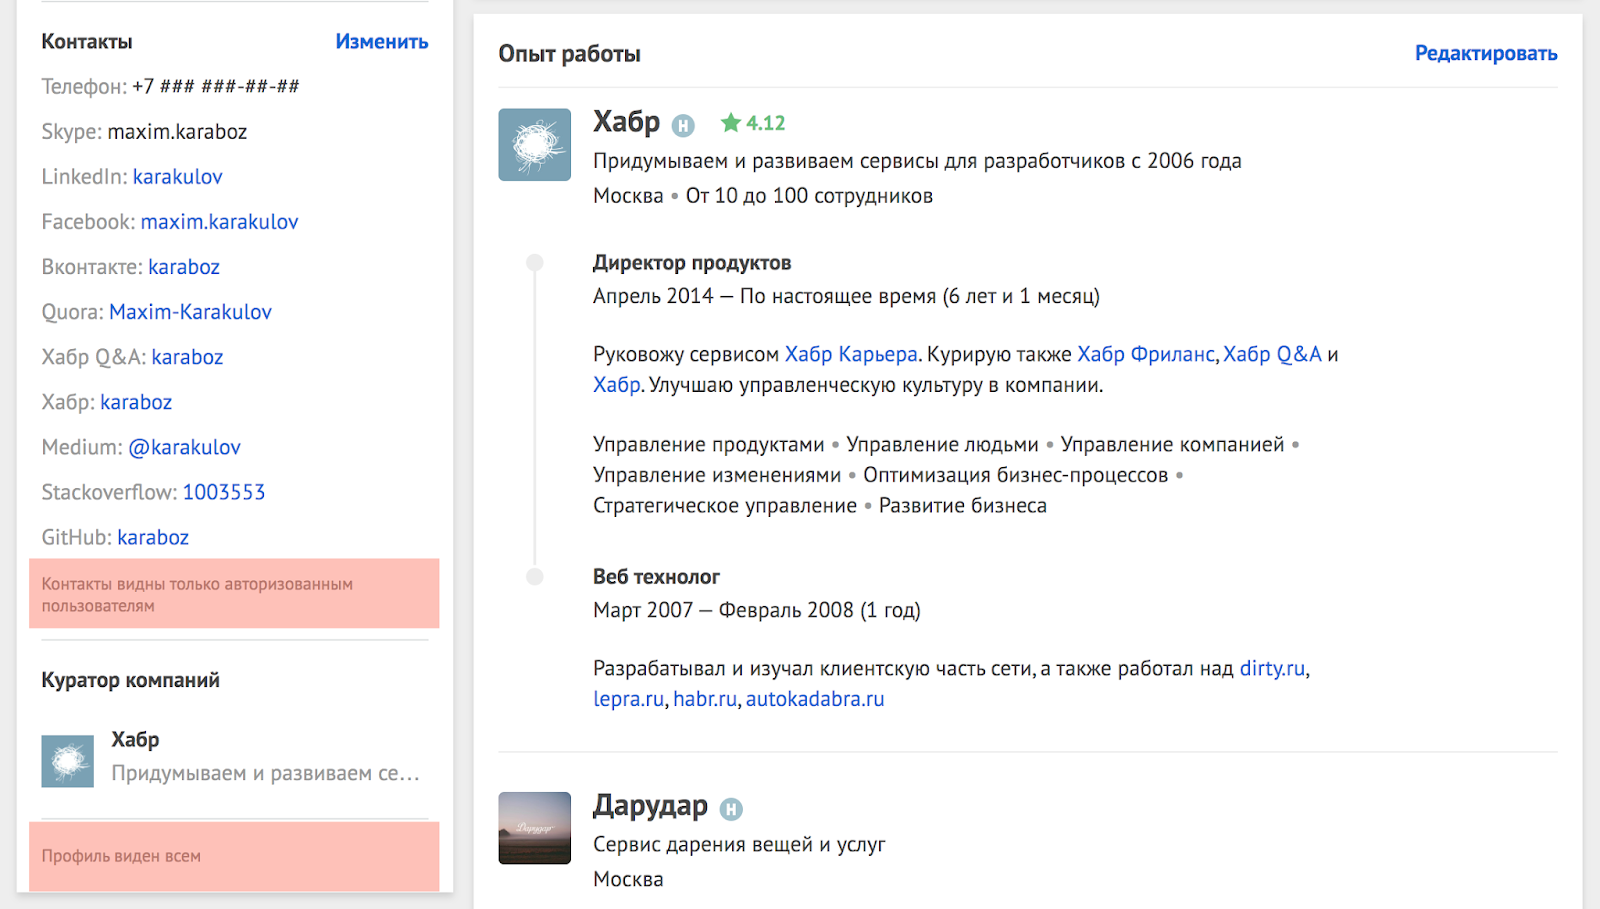Click the Стратегическое управление skill tag
Viewport: 1600px width, 909px height.
(x=725, y=506)
